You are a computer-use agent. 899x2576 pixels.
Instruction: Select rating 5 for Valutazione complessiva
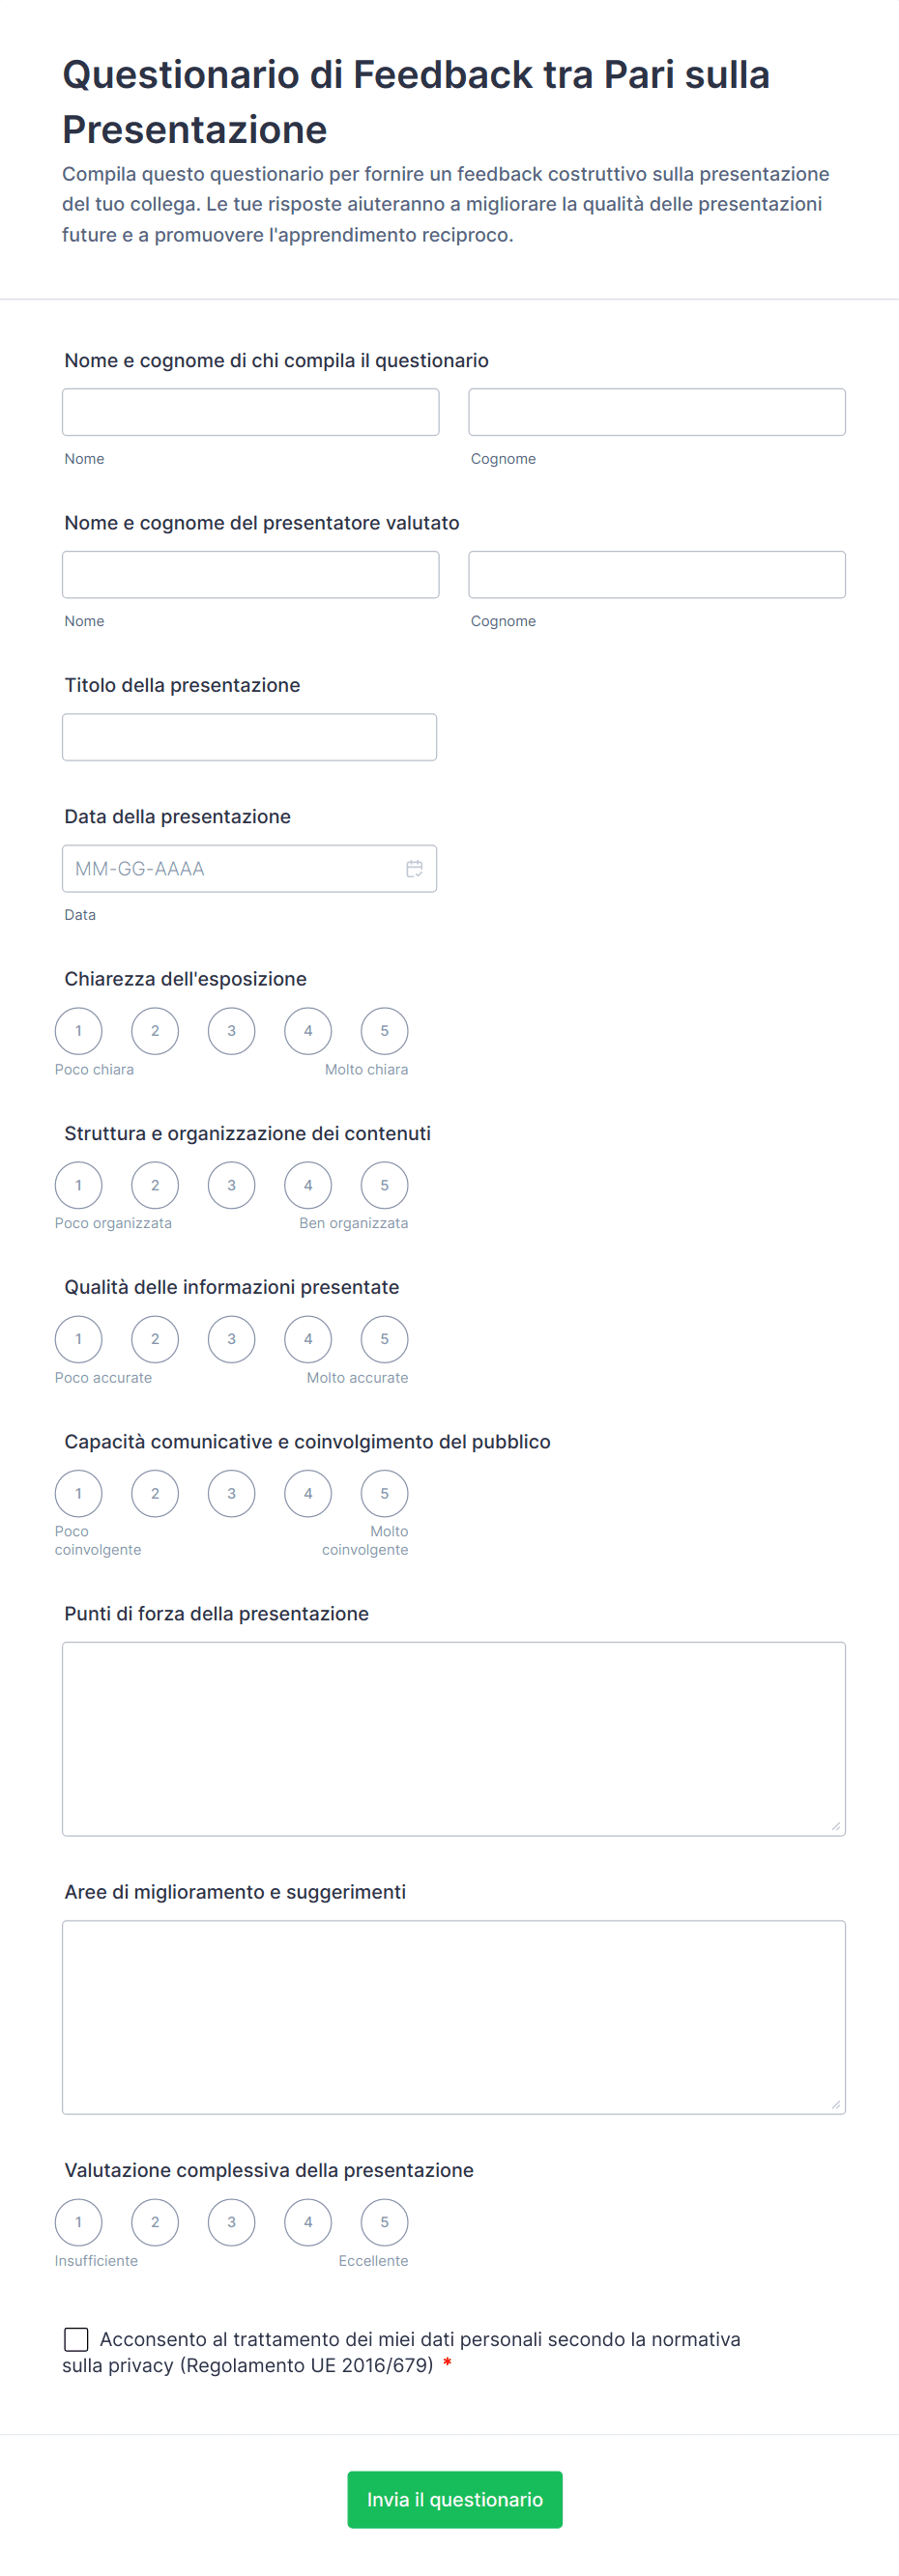[384, 2224]
